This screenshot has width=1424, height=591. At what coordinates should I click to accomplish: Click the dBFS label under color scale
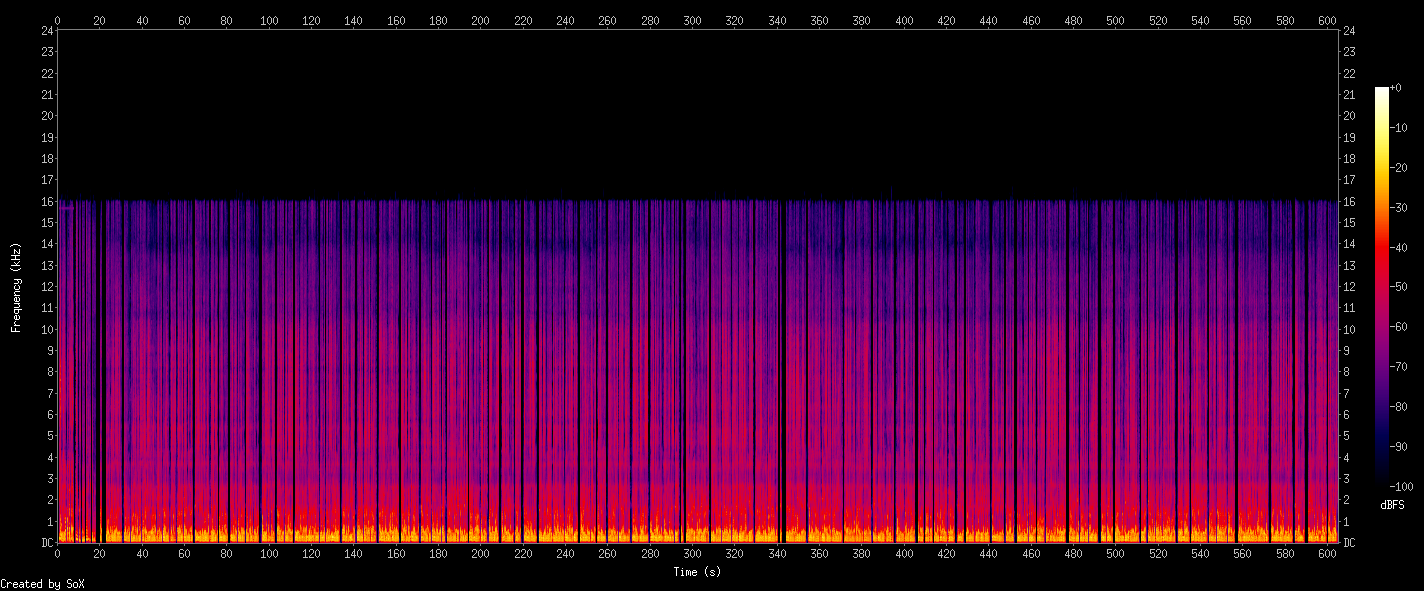pos(1392,505)
